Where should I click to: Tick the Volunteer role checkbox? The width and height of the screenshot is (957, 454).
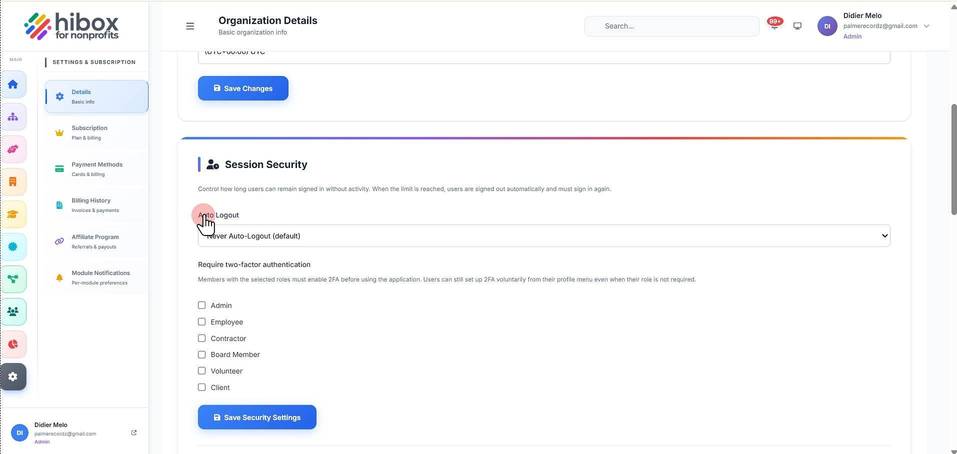[x=202, y=371]
